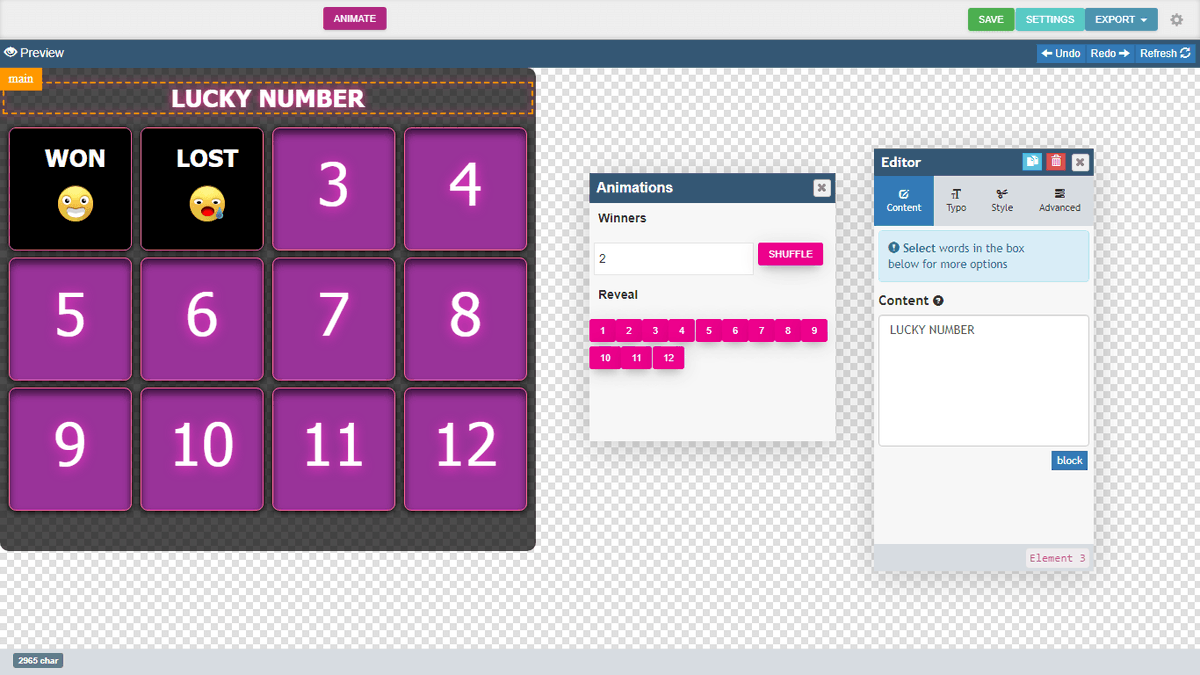The image size is (1200, 675).
Task: Reveal tile number 5
Action: (x=709, y=330)
